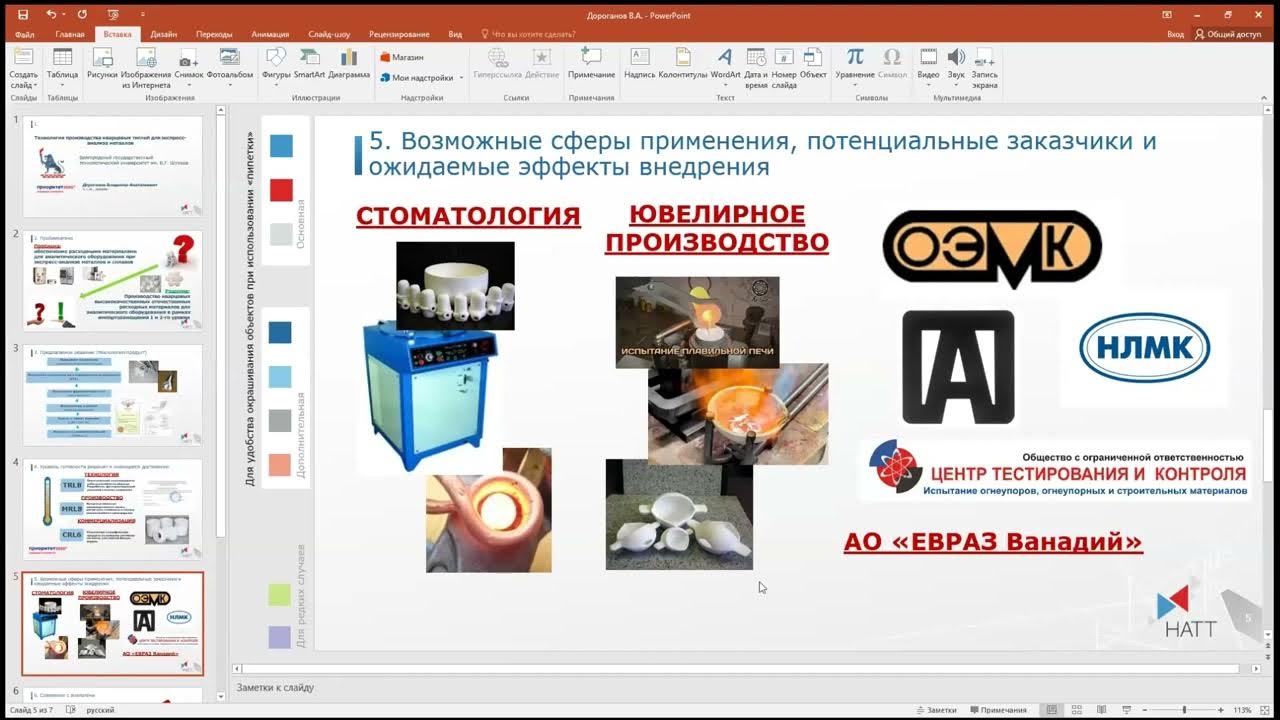
Task: Click the ОЭМК logo image on slide
Action: (x=992, y=249)
